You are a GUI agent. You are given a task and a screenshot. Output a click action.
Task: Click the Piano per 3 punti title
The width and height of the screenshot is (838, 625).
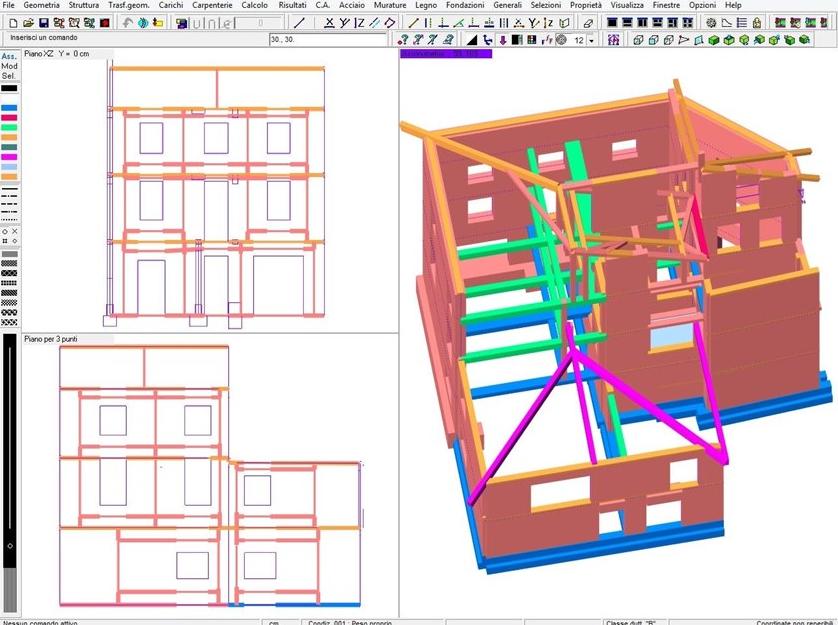(50, 340)
